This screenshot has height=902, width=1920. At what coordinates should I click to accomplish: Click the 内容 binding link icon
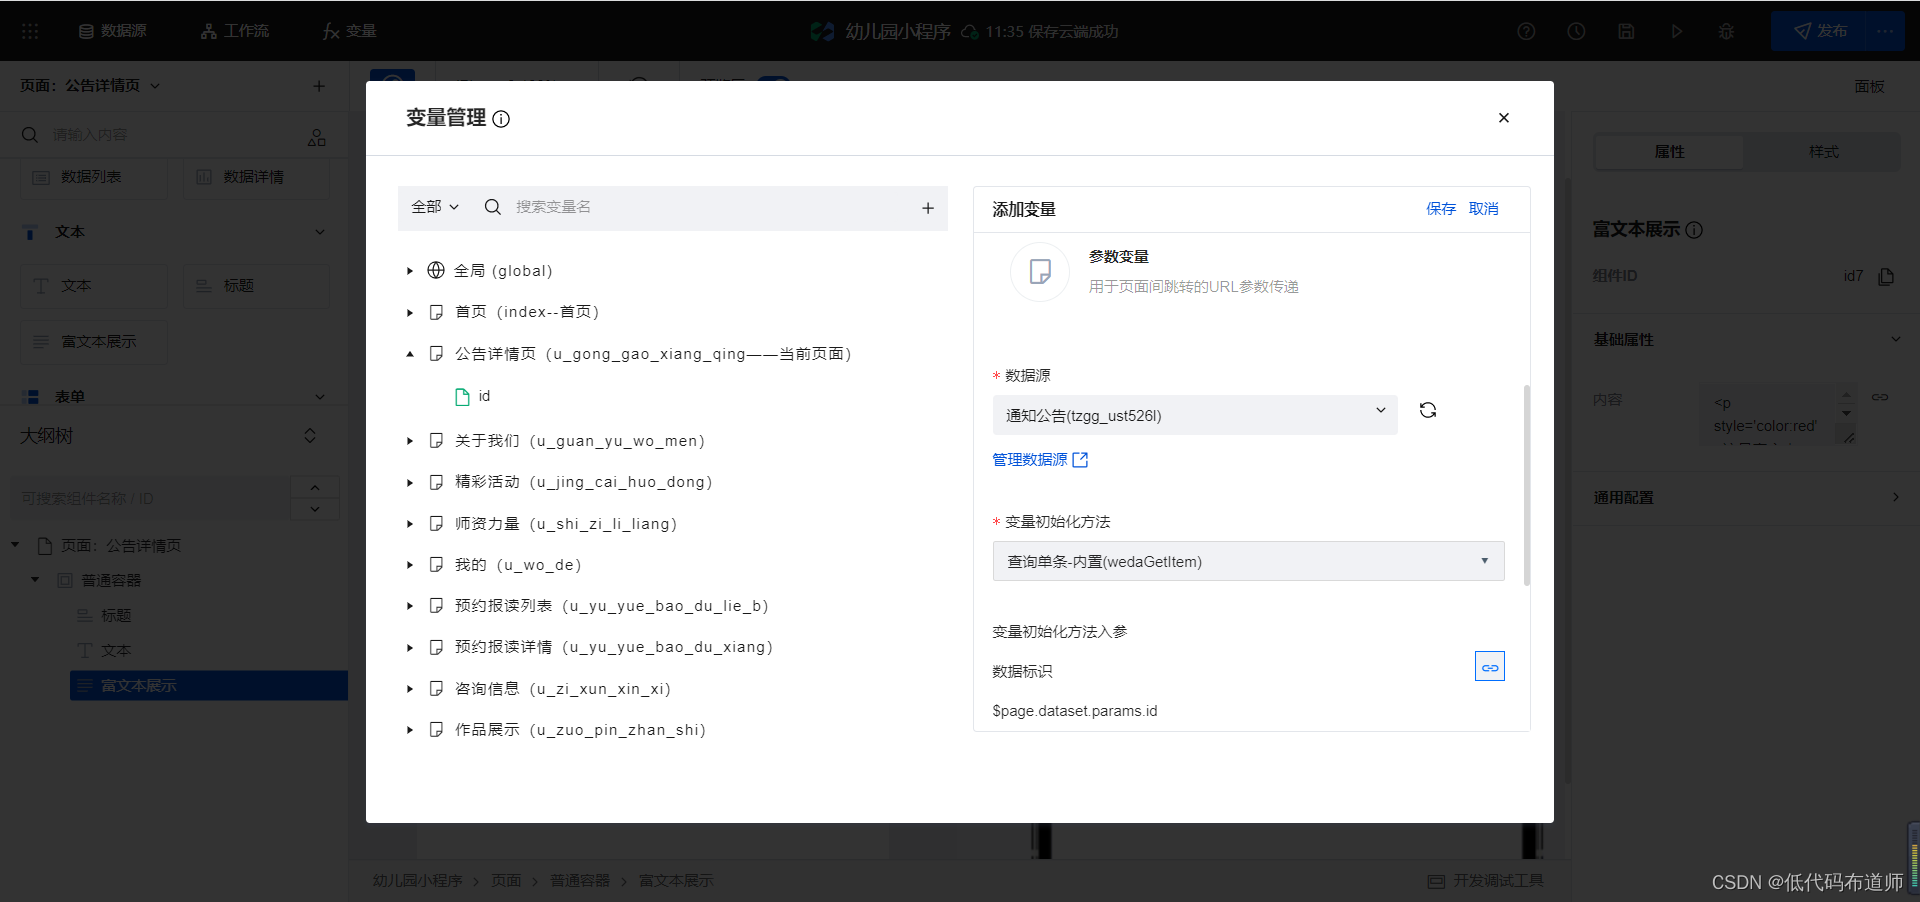coord(1880,397)
